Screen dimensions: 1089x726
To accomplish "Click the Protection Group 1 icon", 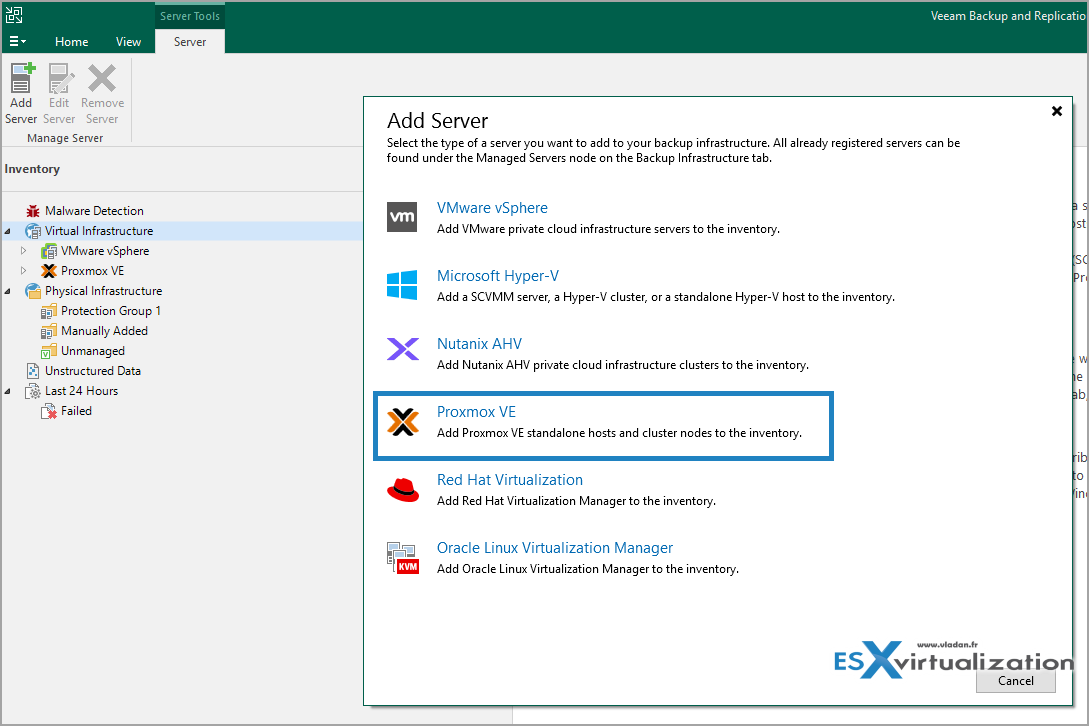I will tap(49, 311).
